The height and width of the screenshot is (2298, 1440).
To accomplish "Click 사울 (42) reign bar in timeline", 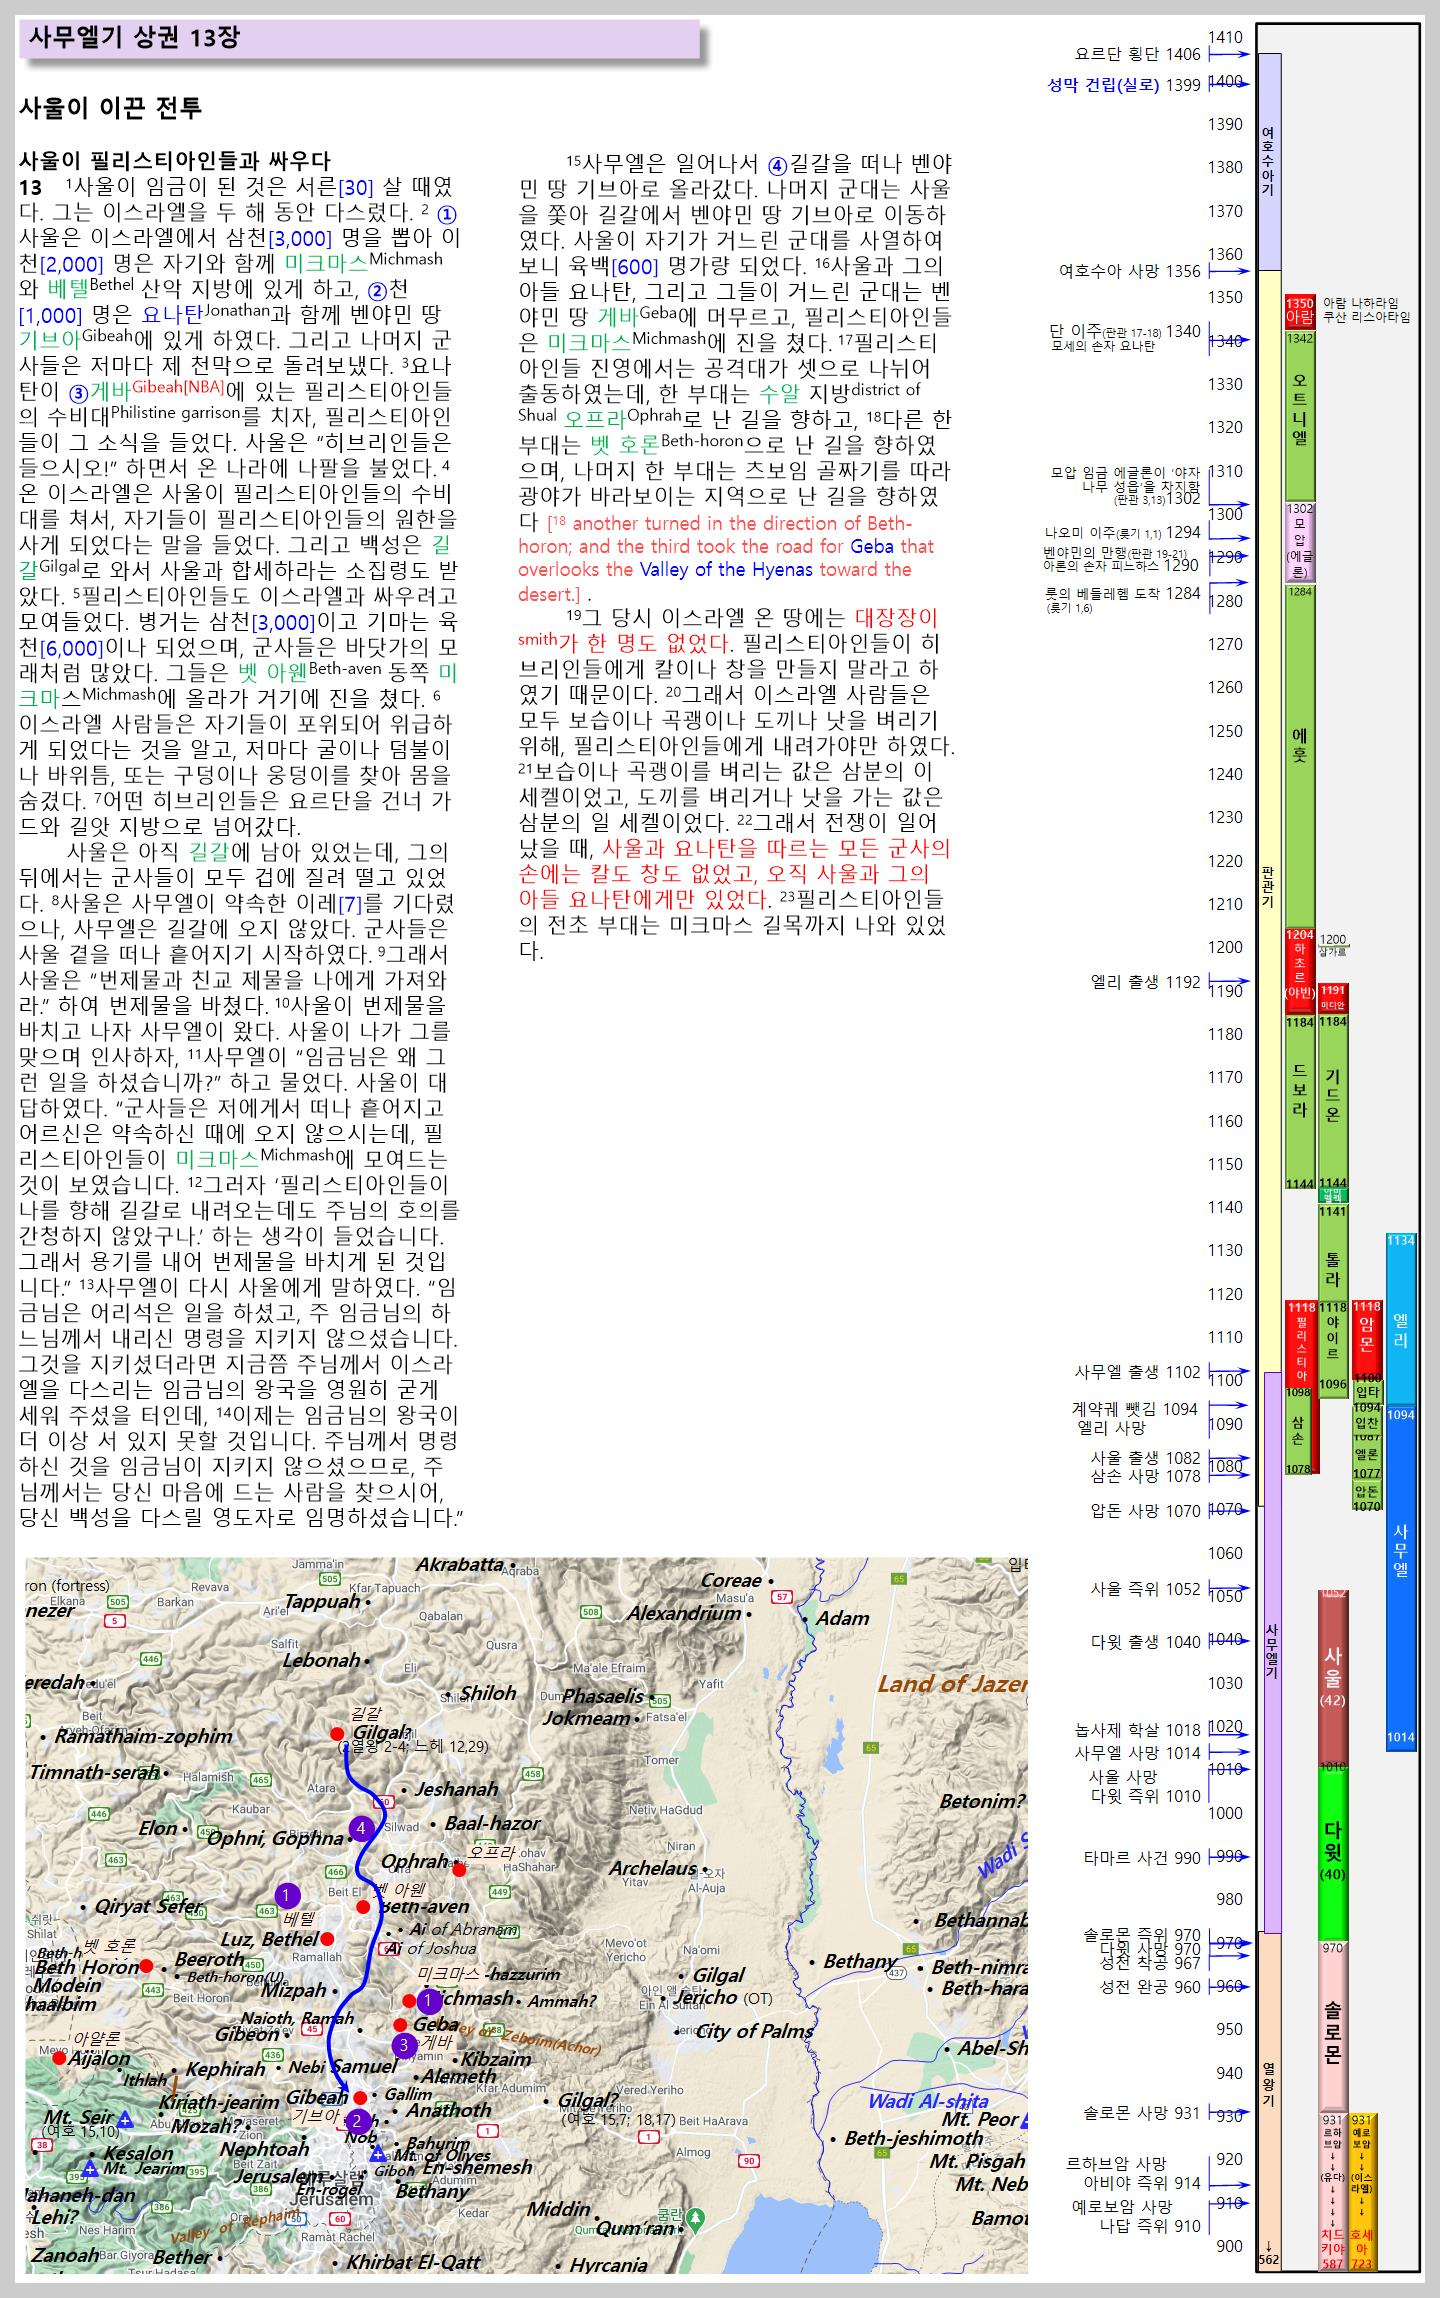I will click(1333, 1677).
